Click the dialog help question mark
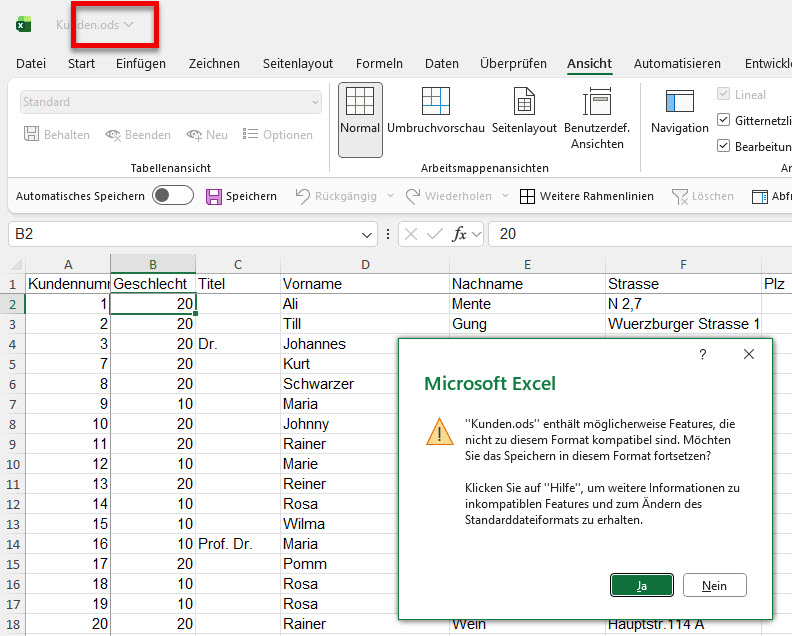The width and height of the screenshot is (792, 636). [x=703, y=355]
